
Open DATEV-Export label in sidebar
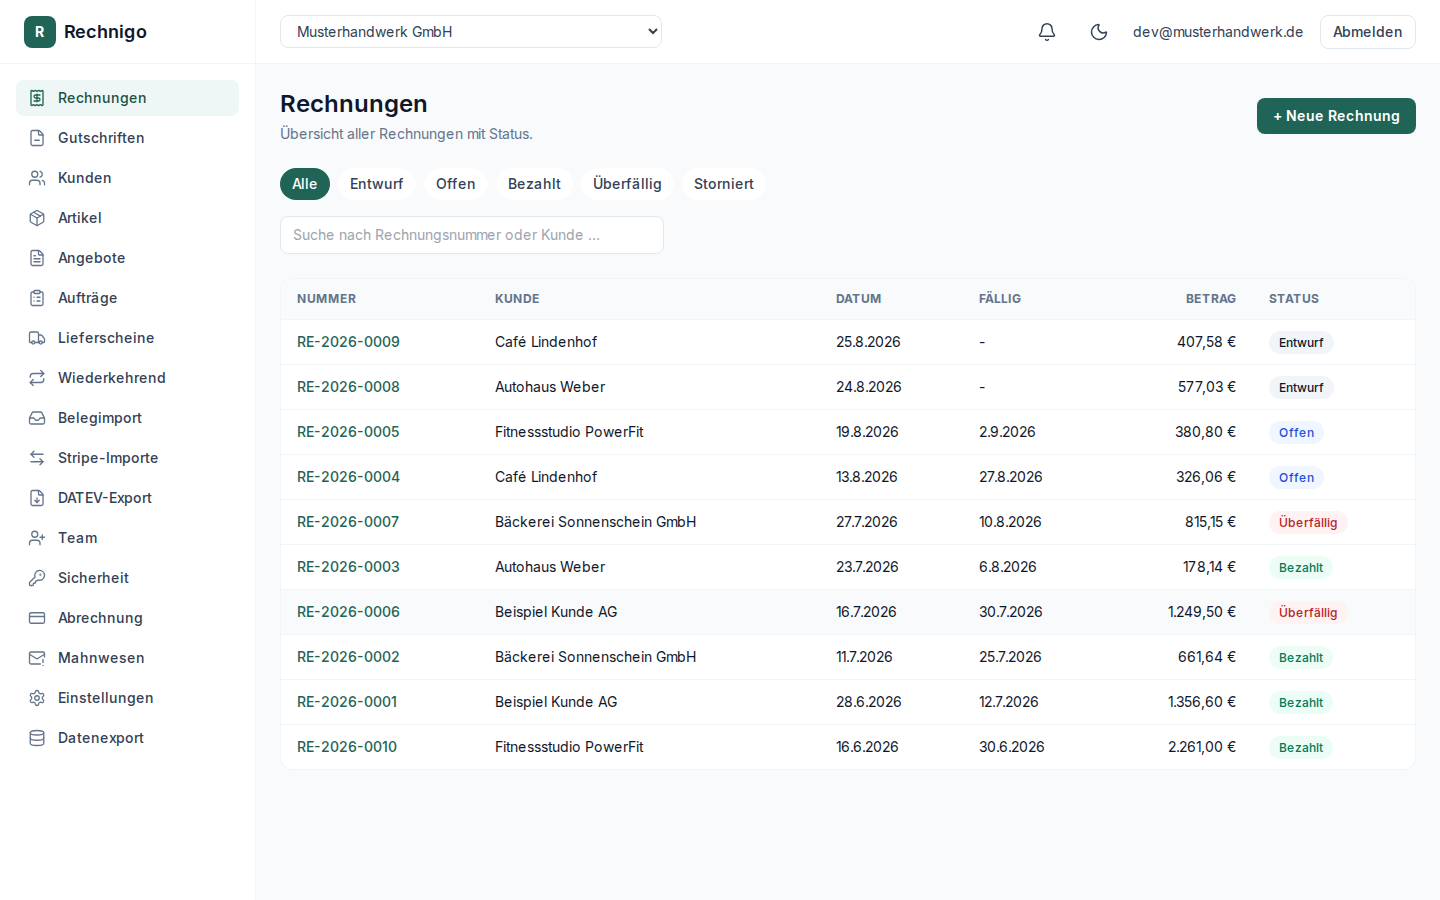pos(105,498)
